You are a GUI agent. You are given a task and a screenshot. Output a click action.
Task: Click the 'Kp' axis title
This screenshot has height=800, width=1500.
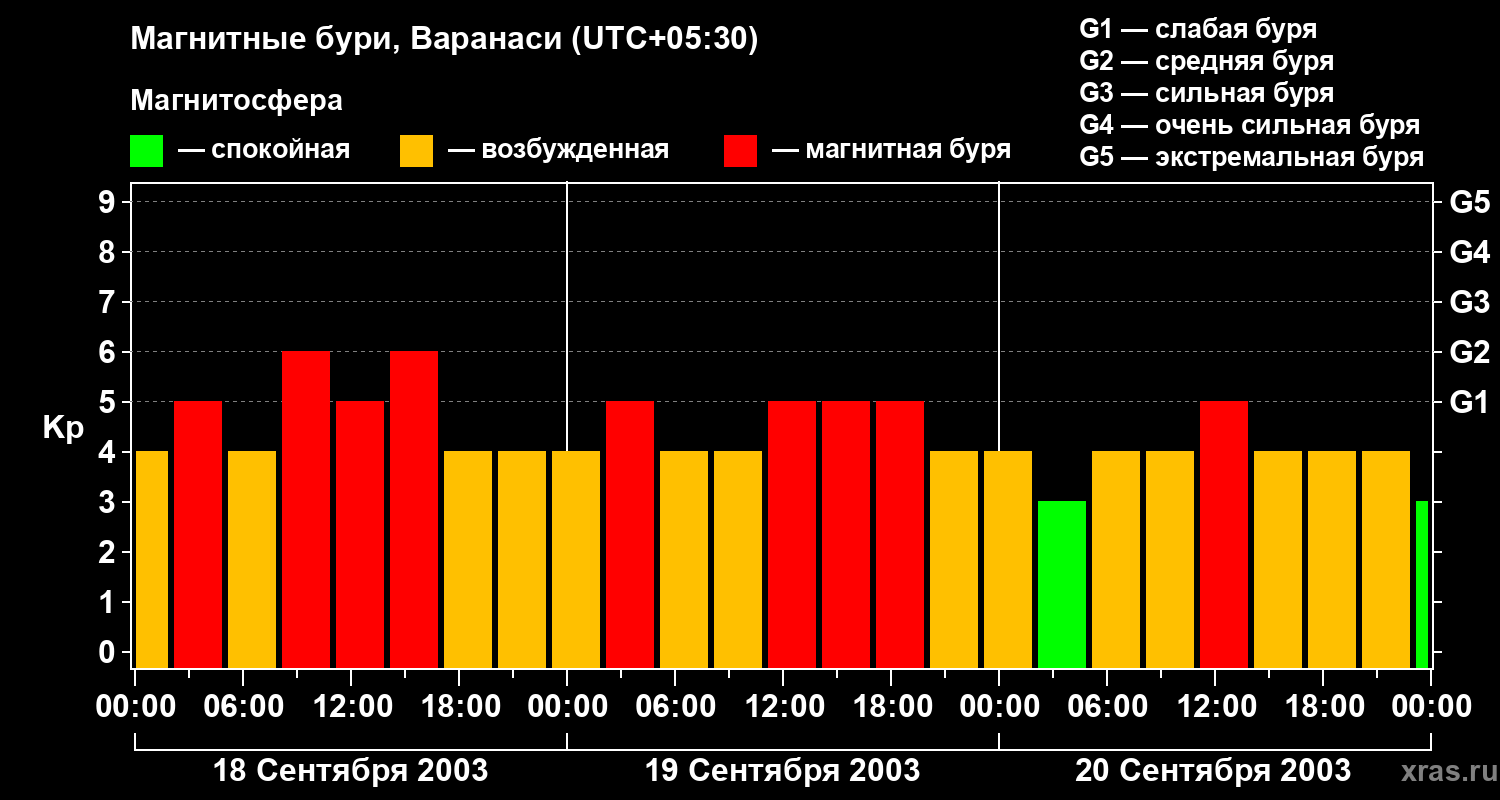pos(63,427)
